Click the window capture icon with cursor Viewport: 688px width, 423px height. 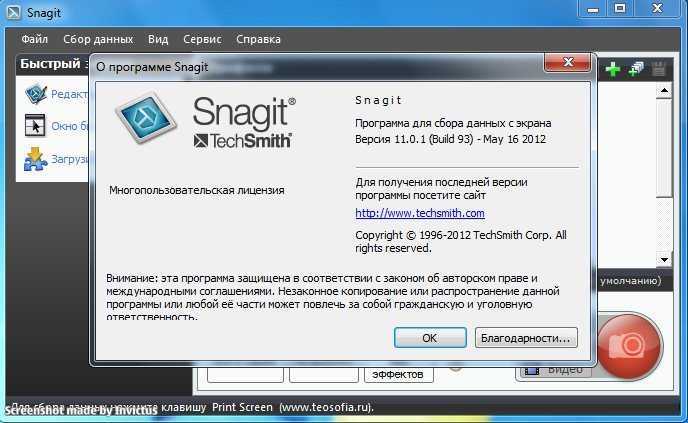[35, 125]
